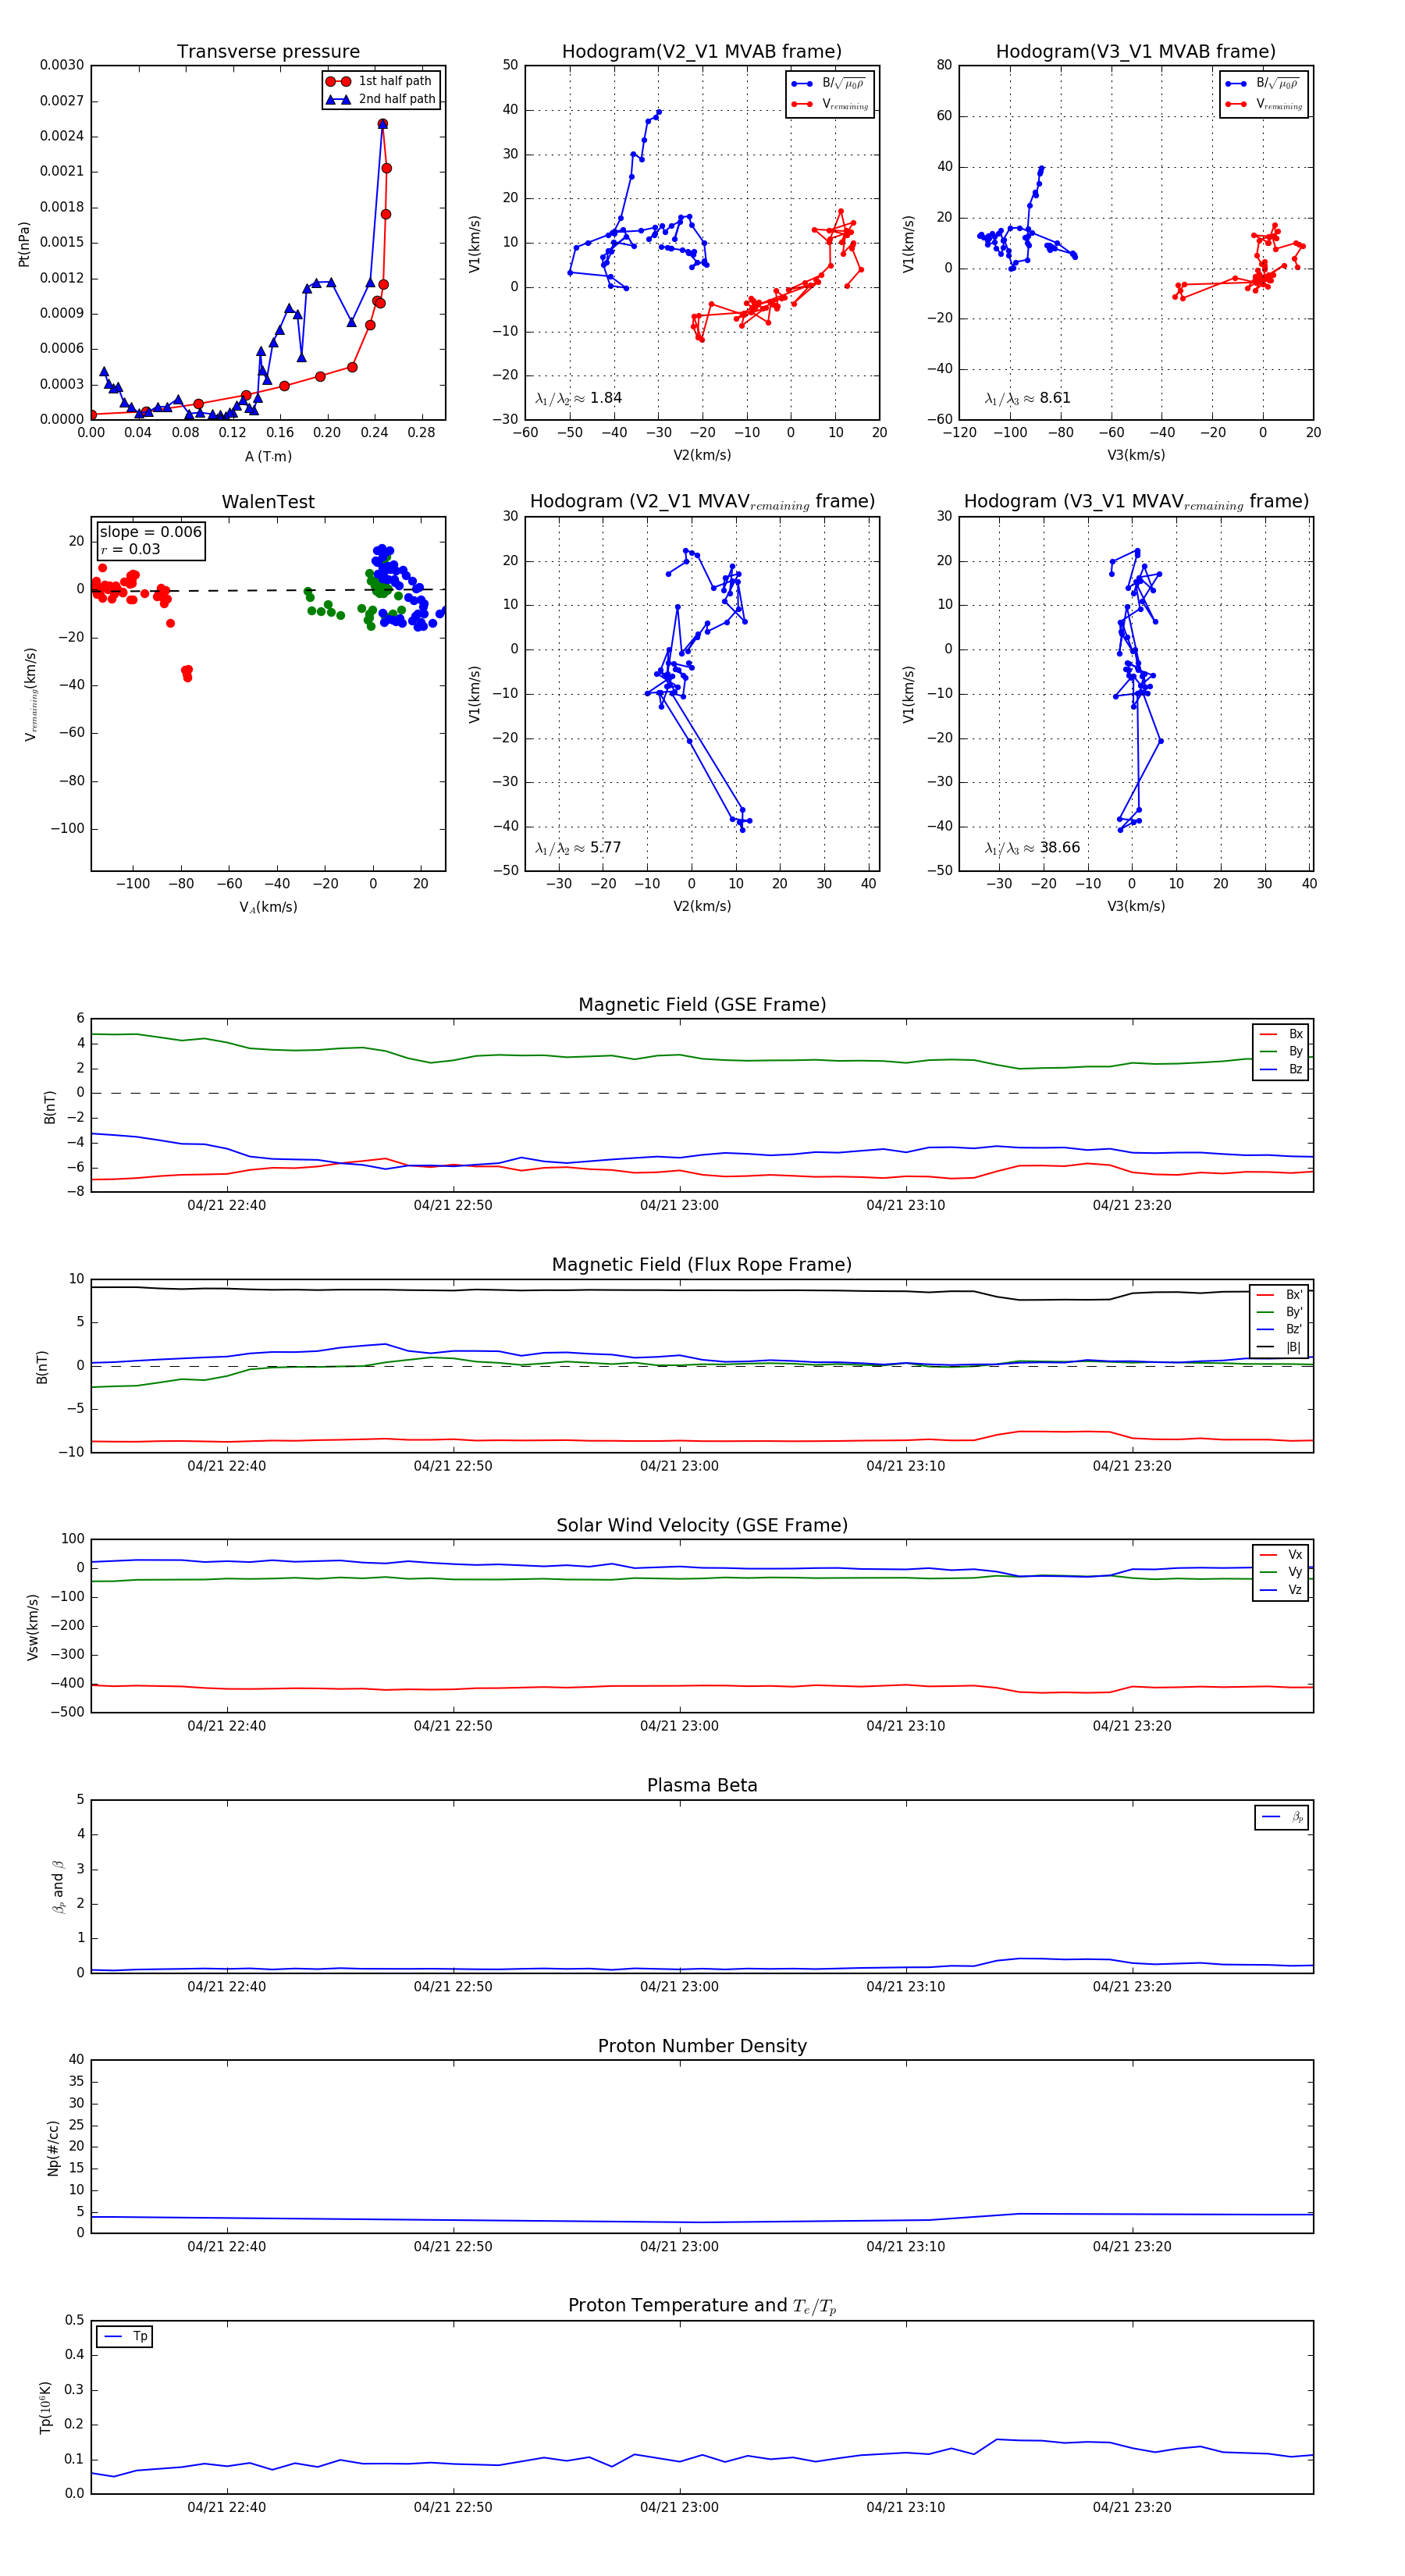Click 'Bz' in GSE magnetic field legend
Screen dimensions: 1405x2576
tap(1281, 1069)
